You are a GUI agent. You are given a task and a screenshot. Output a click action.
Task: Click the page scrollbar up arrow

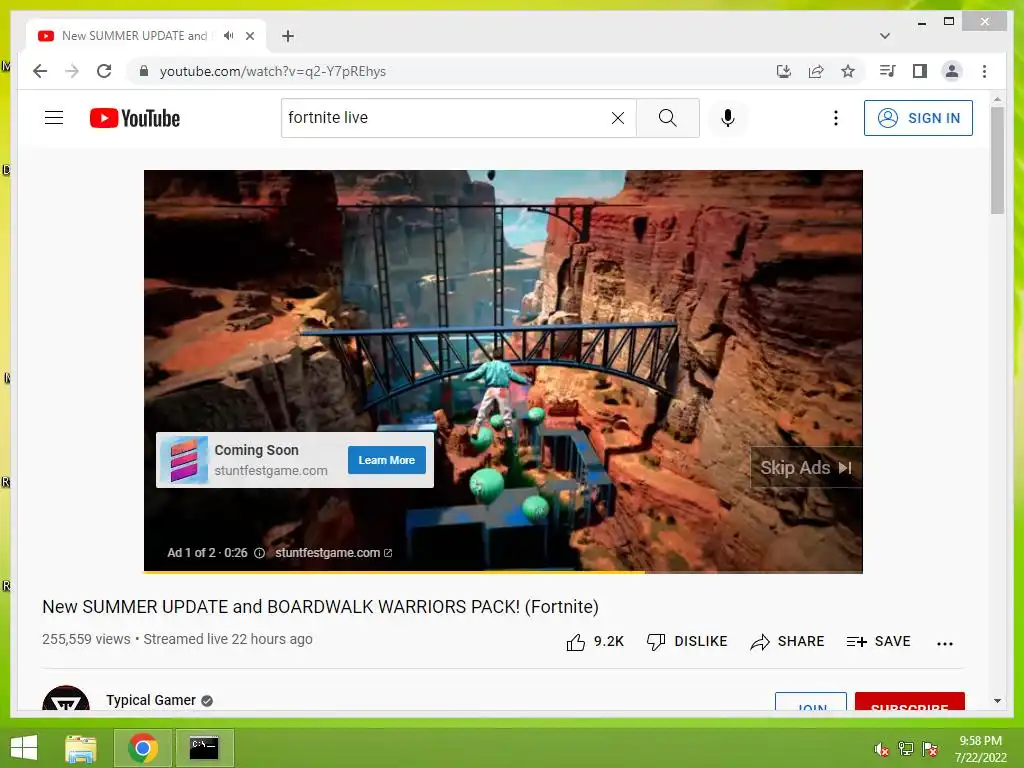point(997,100)
